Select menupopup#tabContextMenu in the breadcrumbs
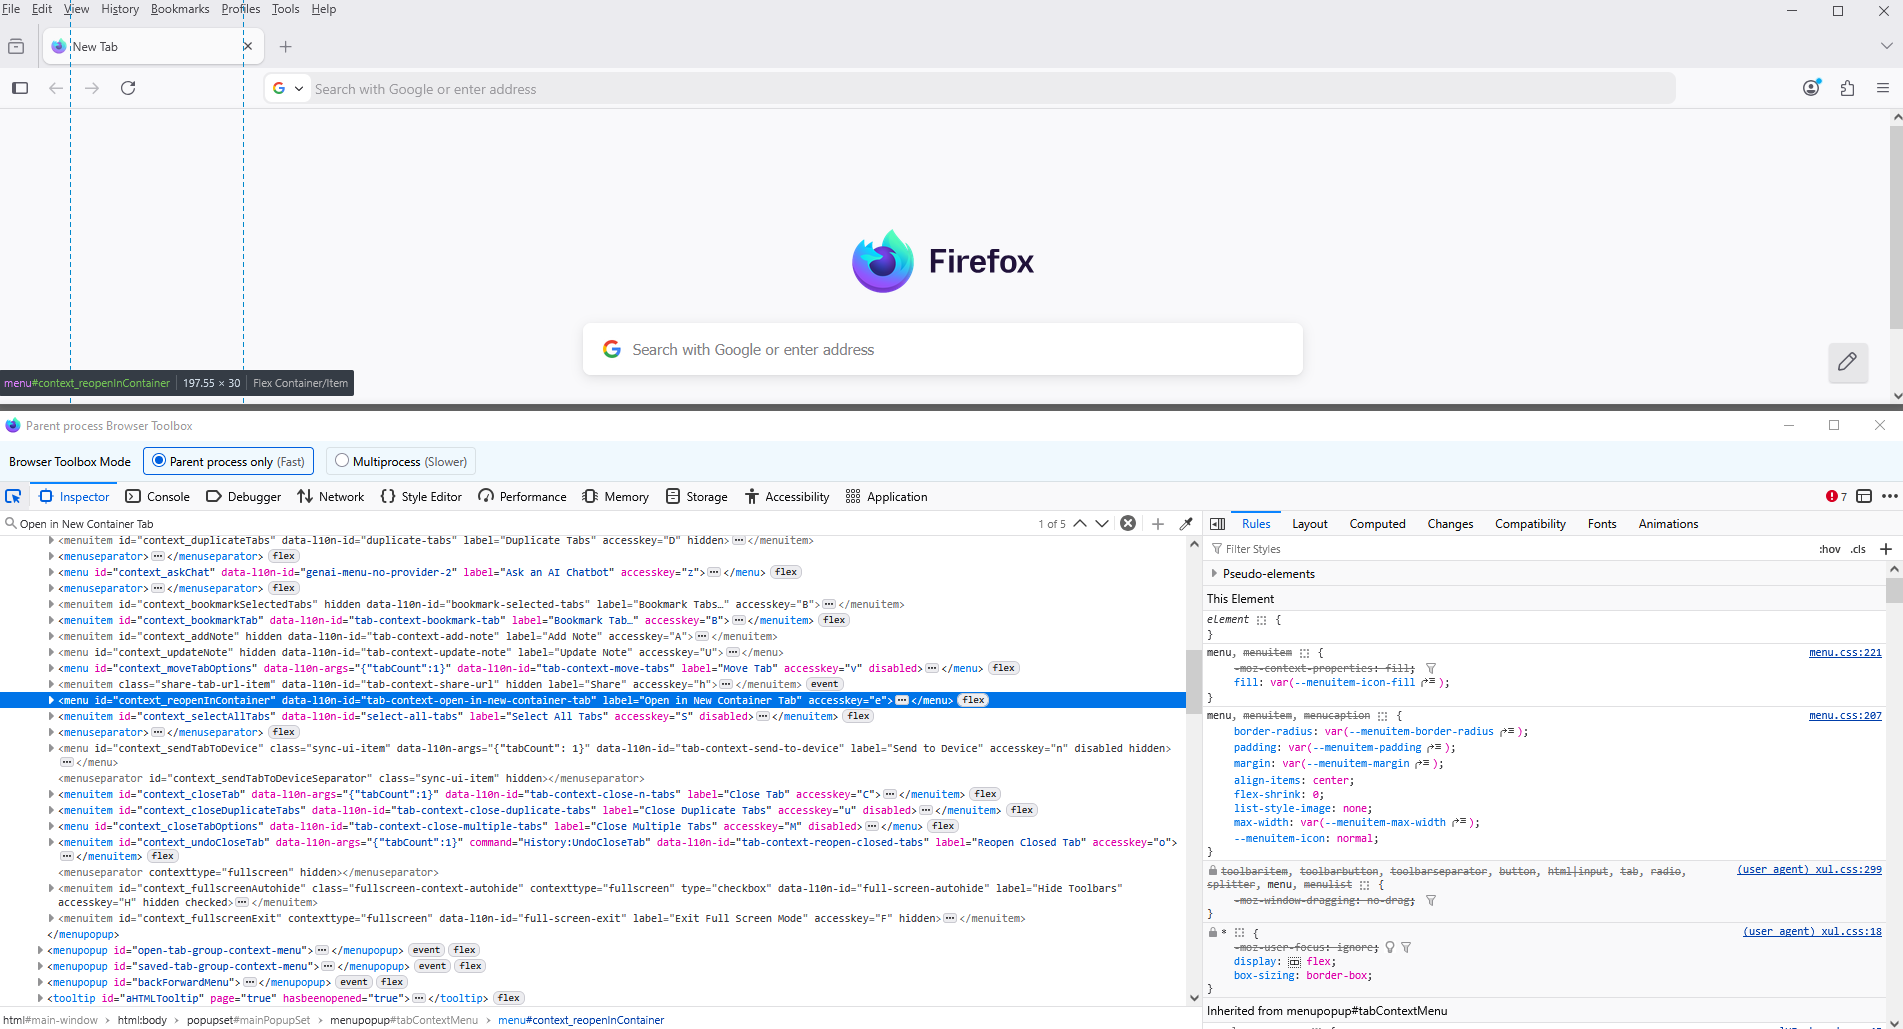Viewport: 1903px width, 1029px height. point(404,1020)
